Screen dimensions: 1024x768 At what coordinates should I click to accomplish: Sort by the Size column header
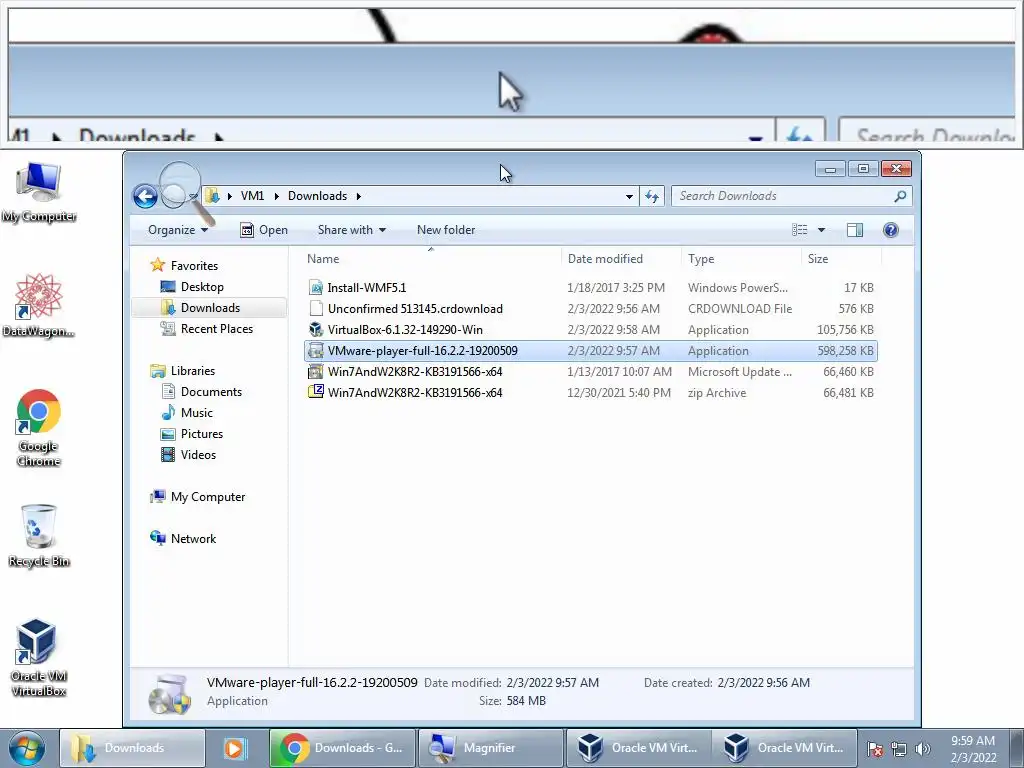click(x=841, y=259)
